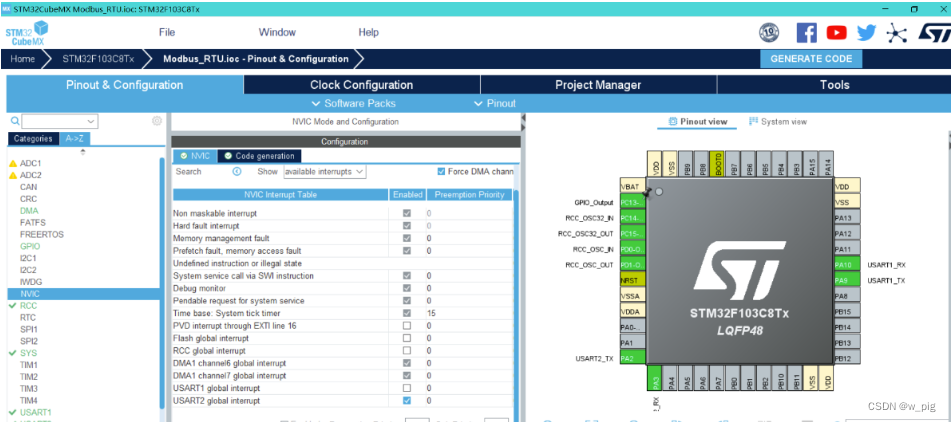Click the search magnifier icon in sidebar
951x422 pixels.
(x=15, y=121)
